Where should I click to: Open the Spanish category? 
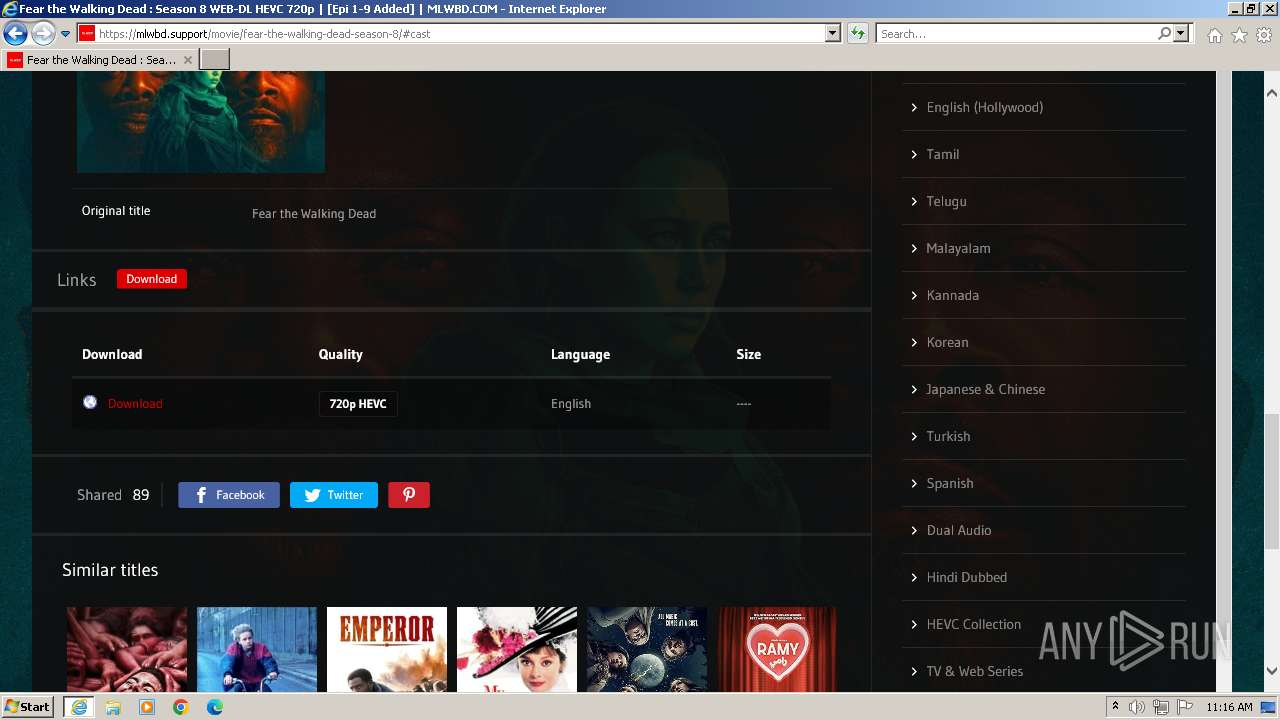coord(950,483)
